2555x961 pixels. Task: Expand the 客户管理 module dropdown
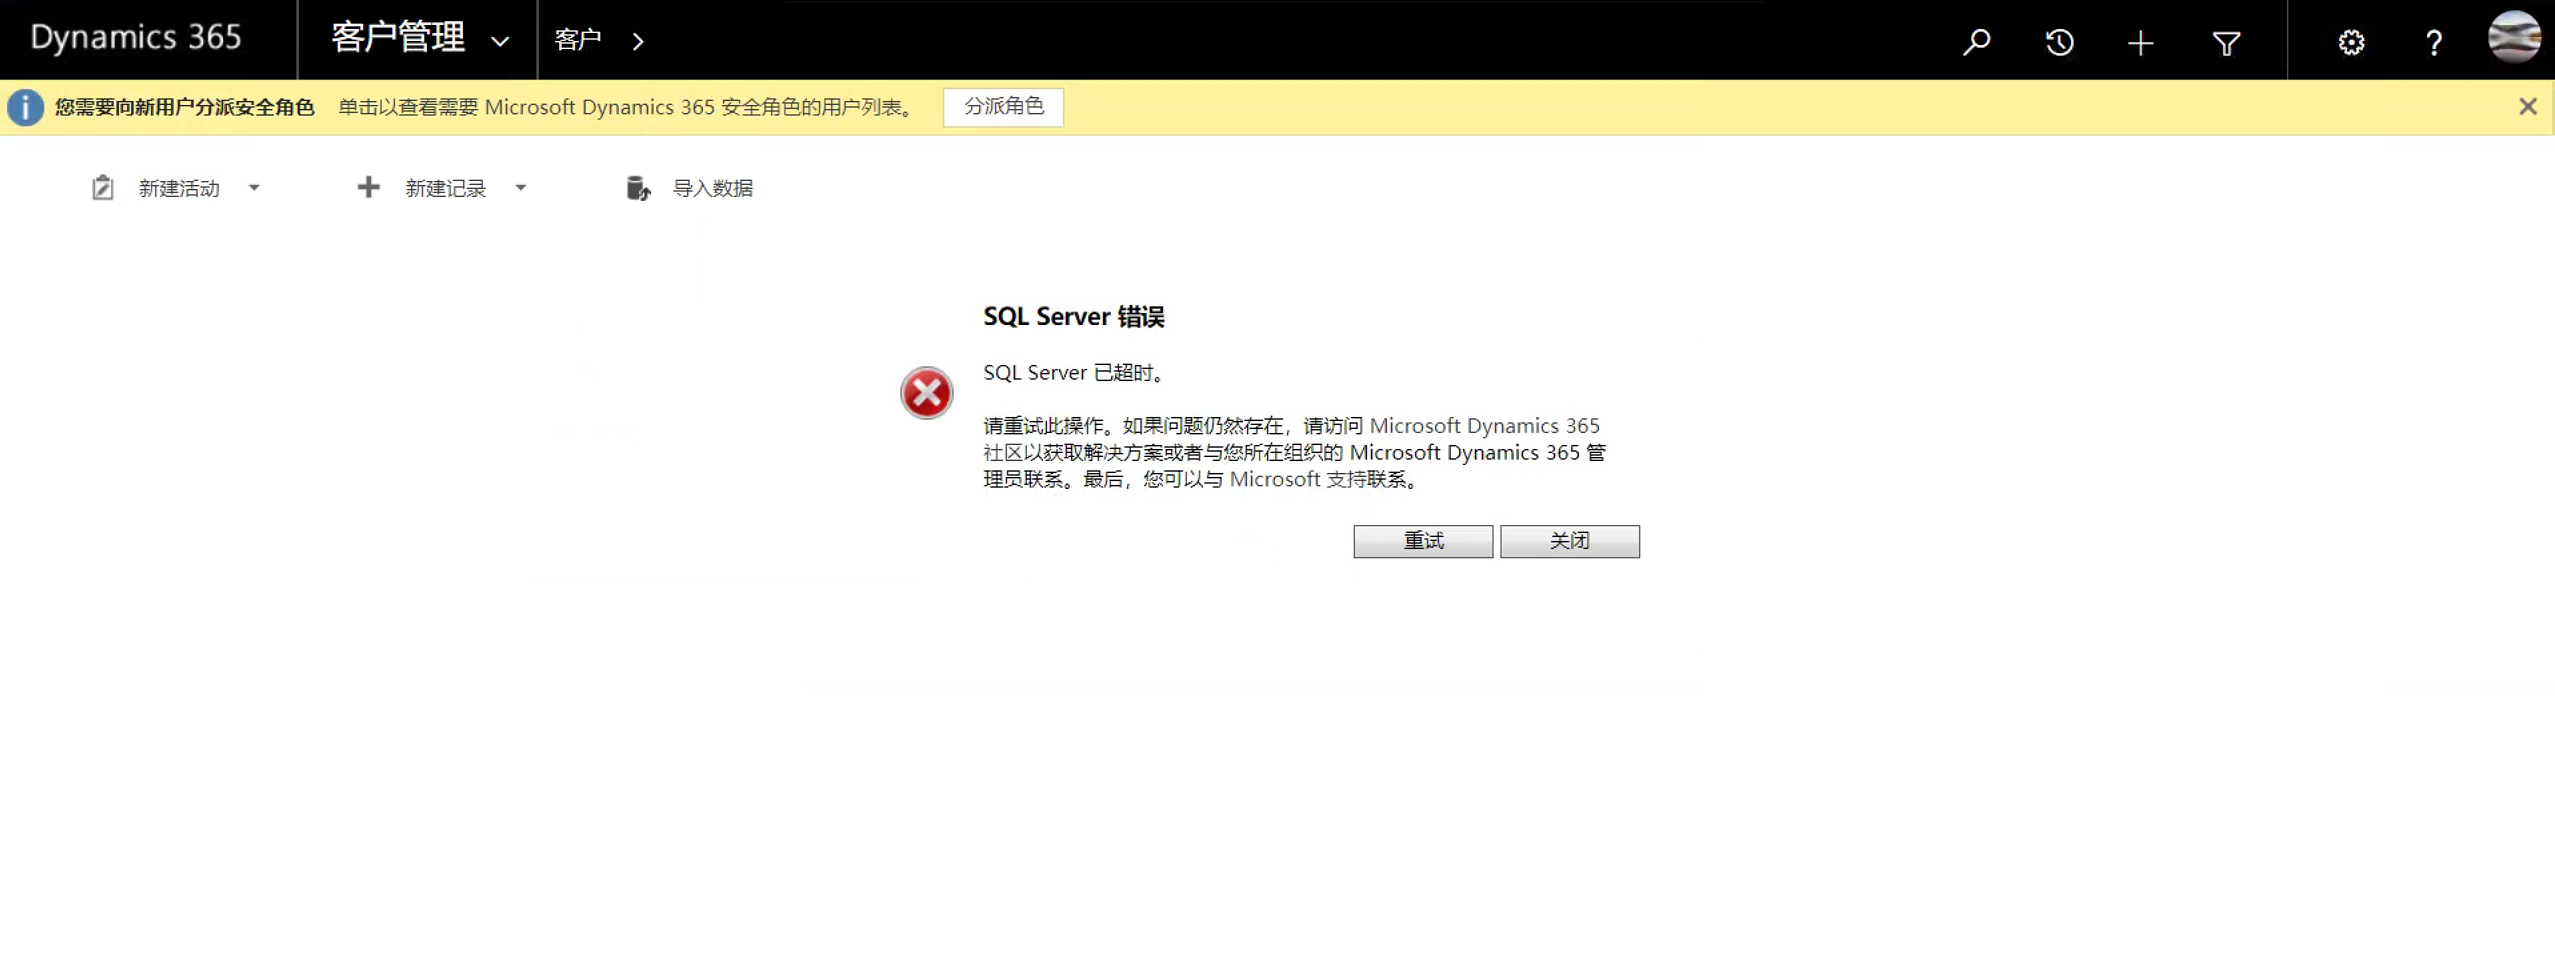(500, 42)
